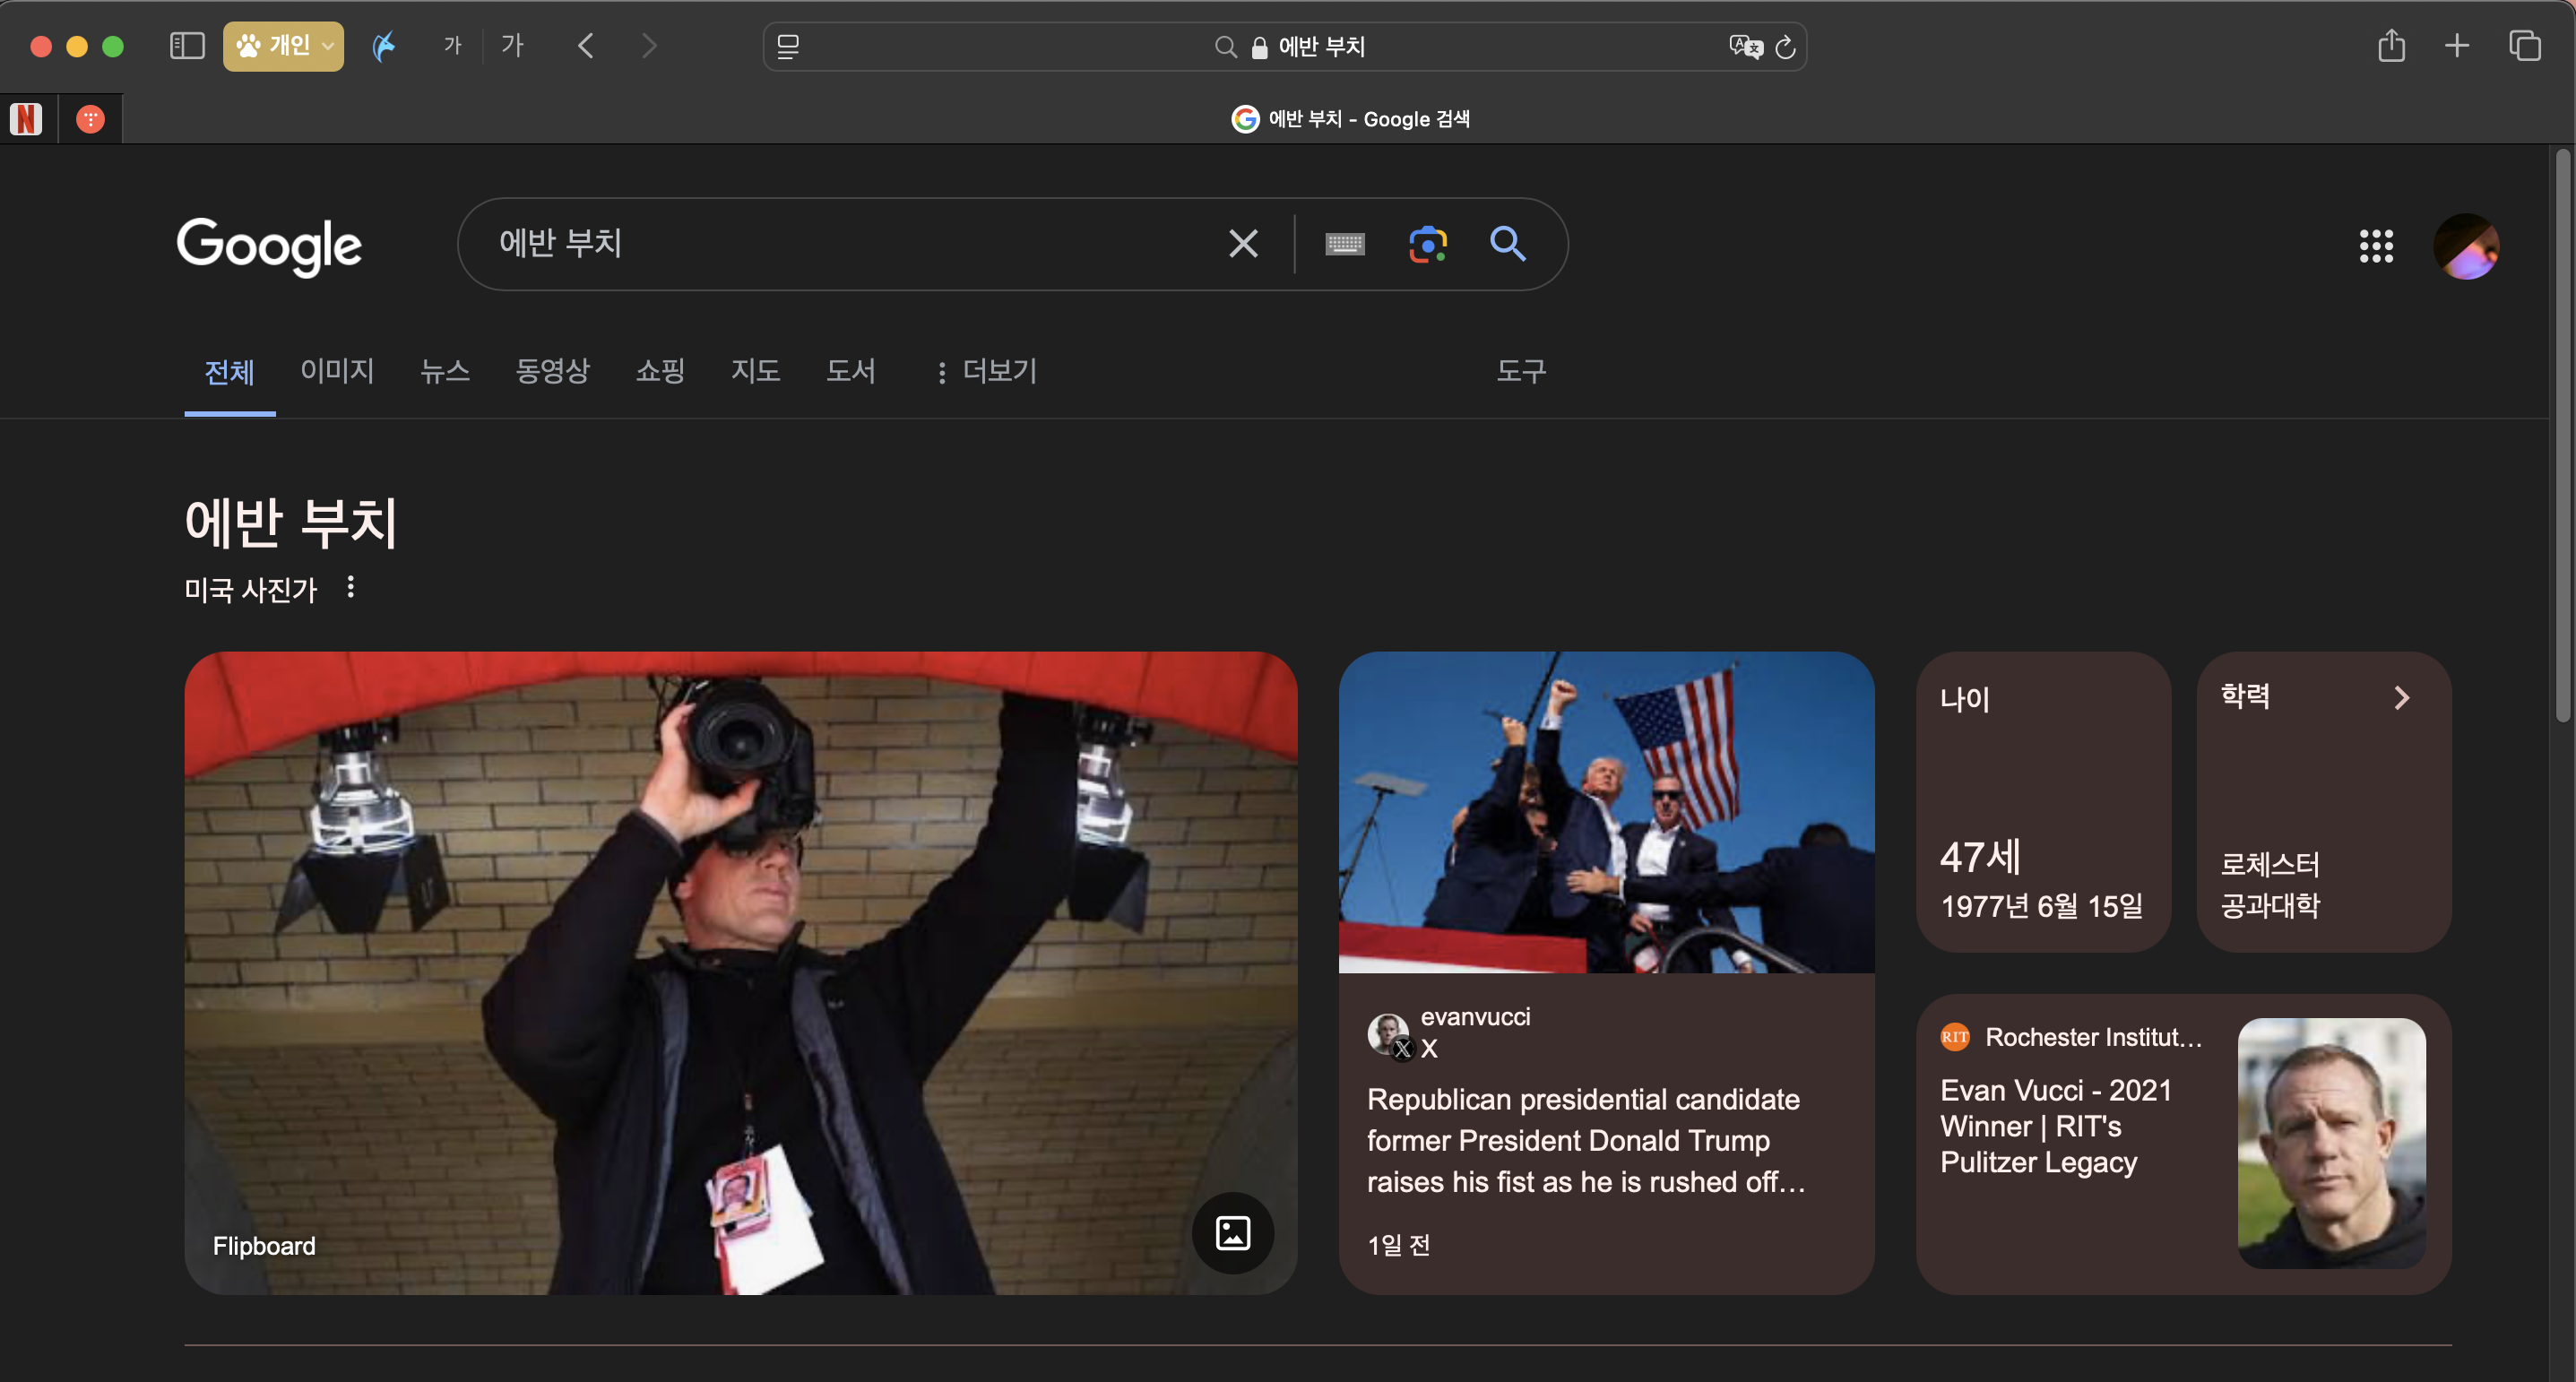Click the 1977년 6월 15일 birth date
The height and width of the screenshot is (1382, 2576).
pos(2041,906)
